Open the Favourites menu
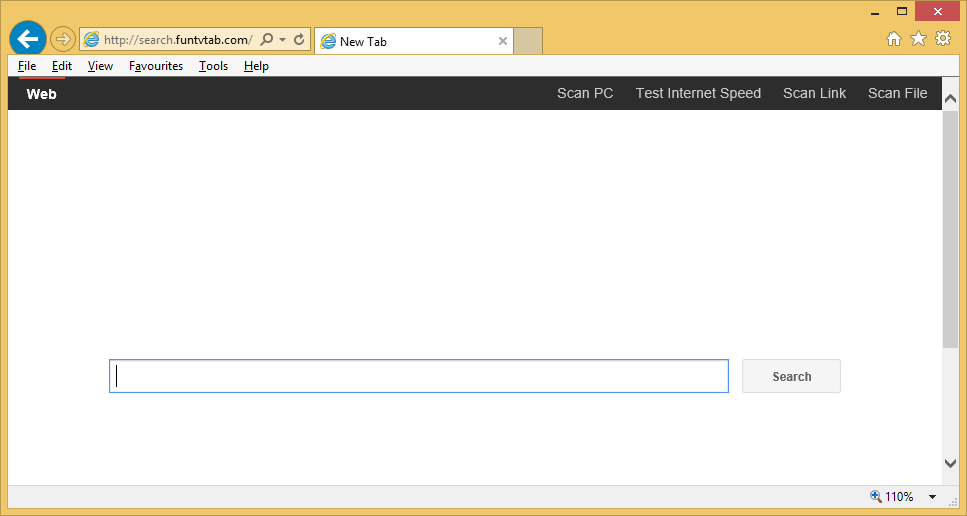The image size is (967, 516). point(156,66)
